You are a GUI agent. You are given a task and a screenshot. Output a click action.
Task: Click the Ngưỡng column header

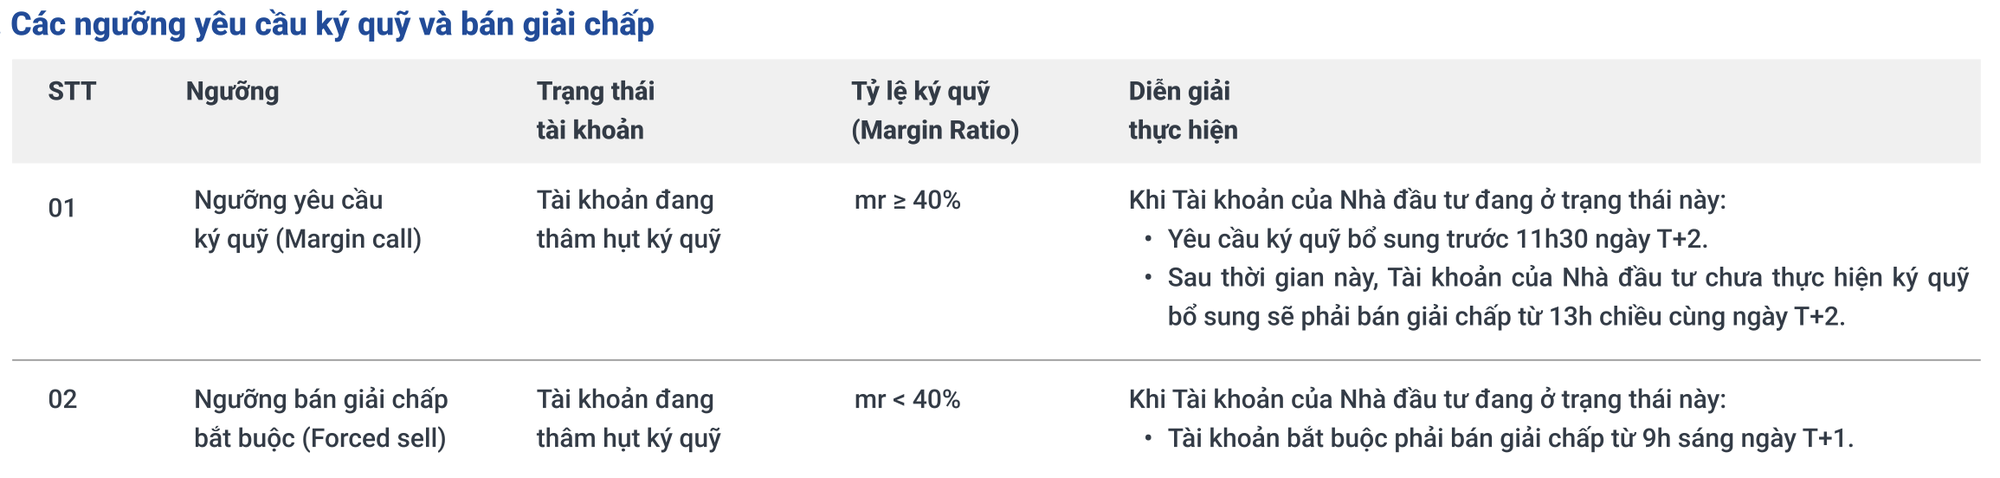point(232,92)
